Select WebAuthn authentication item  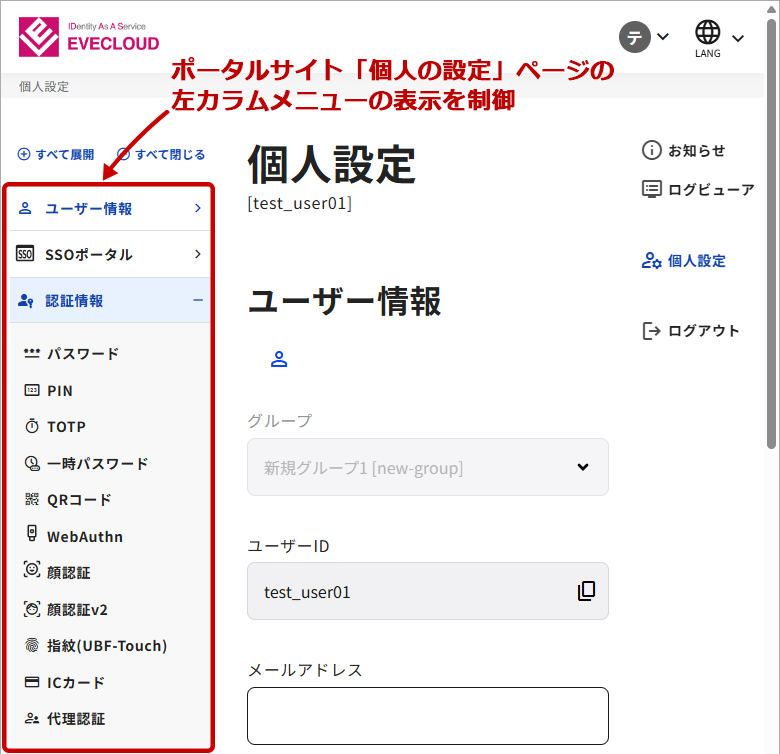tap(84, 537)
